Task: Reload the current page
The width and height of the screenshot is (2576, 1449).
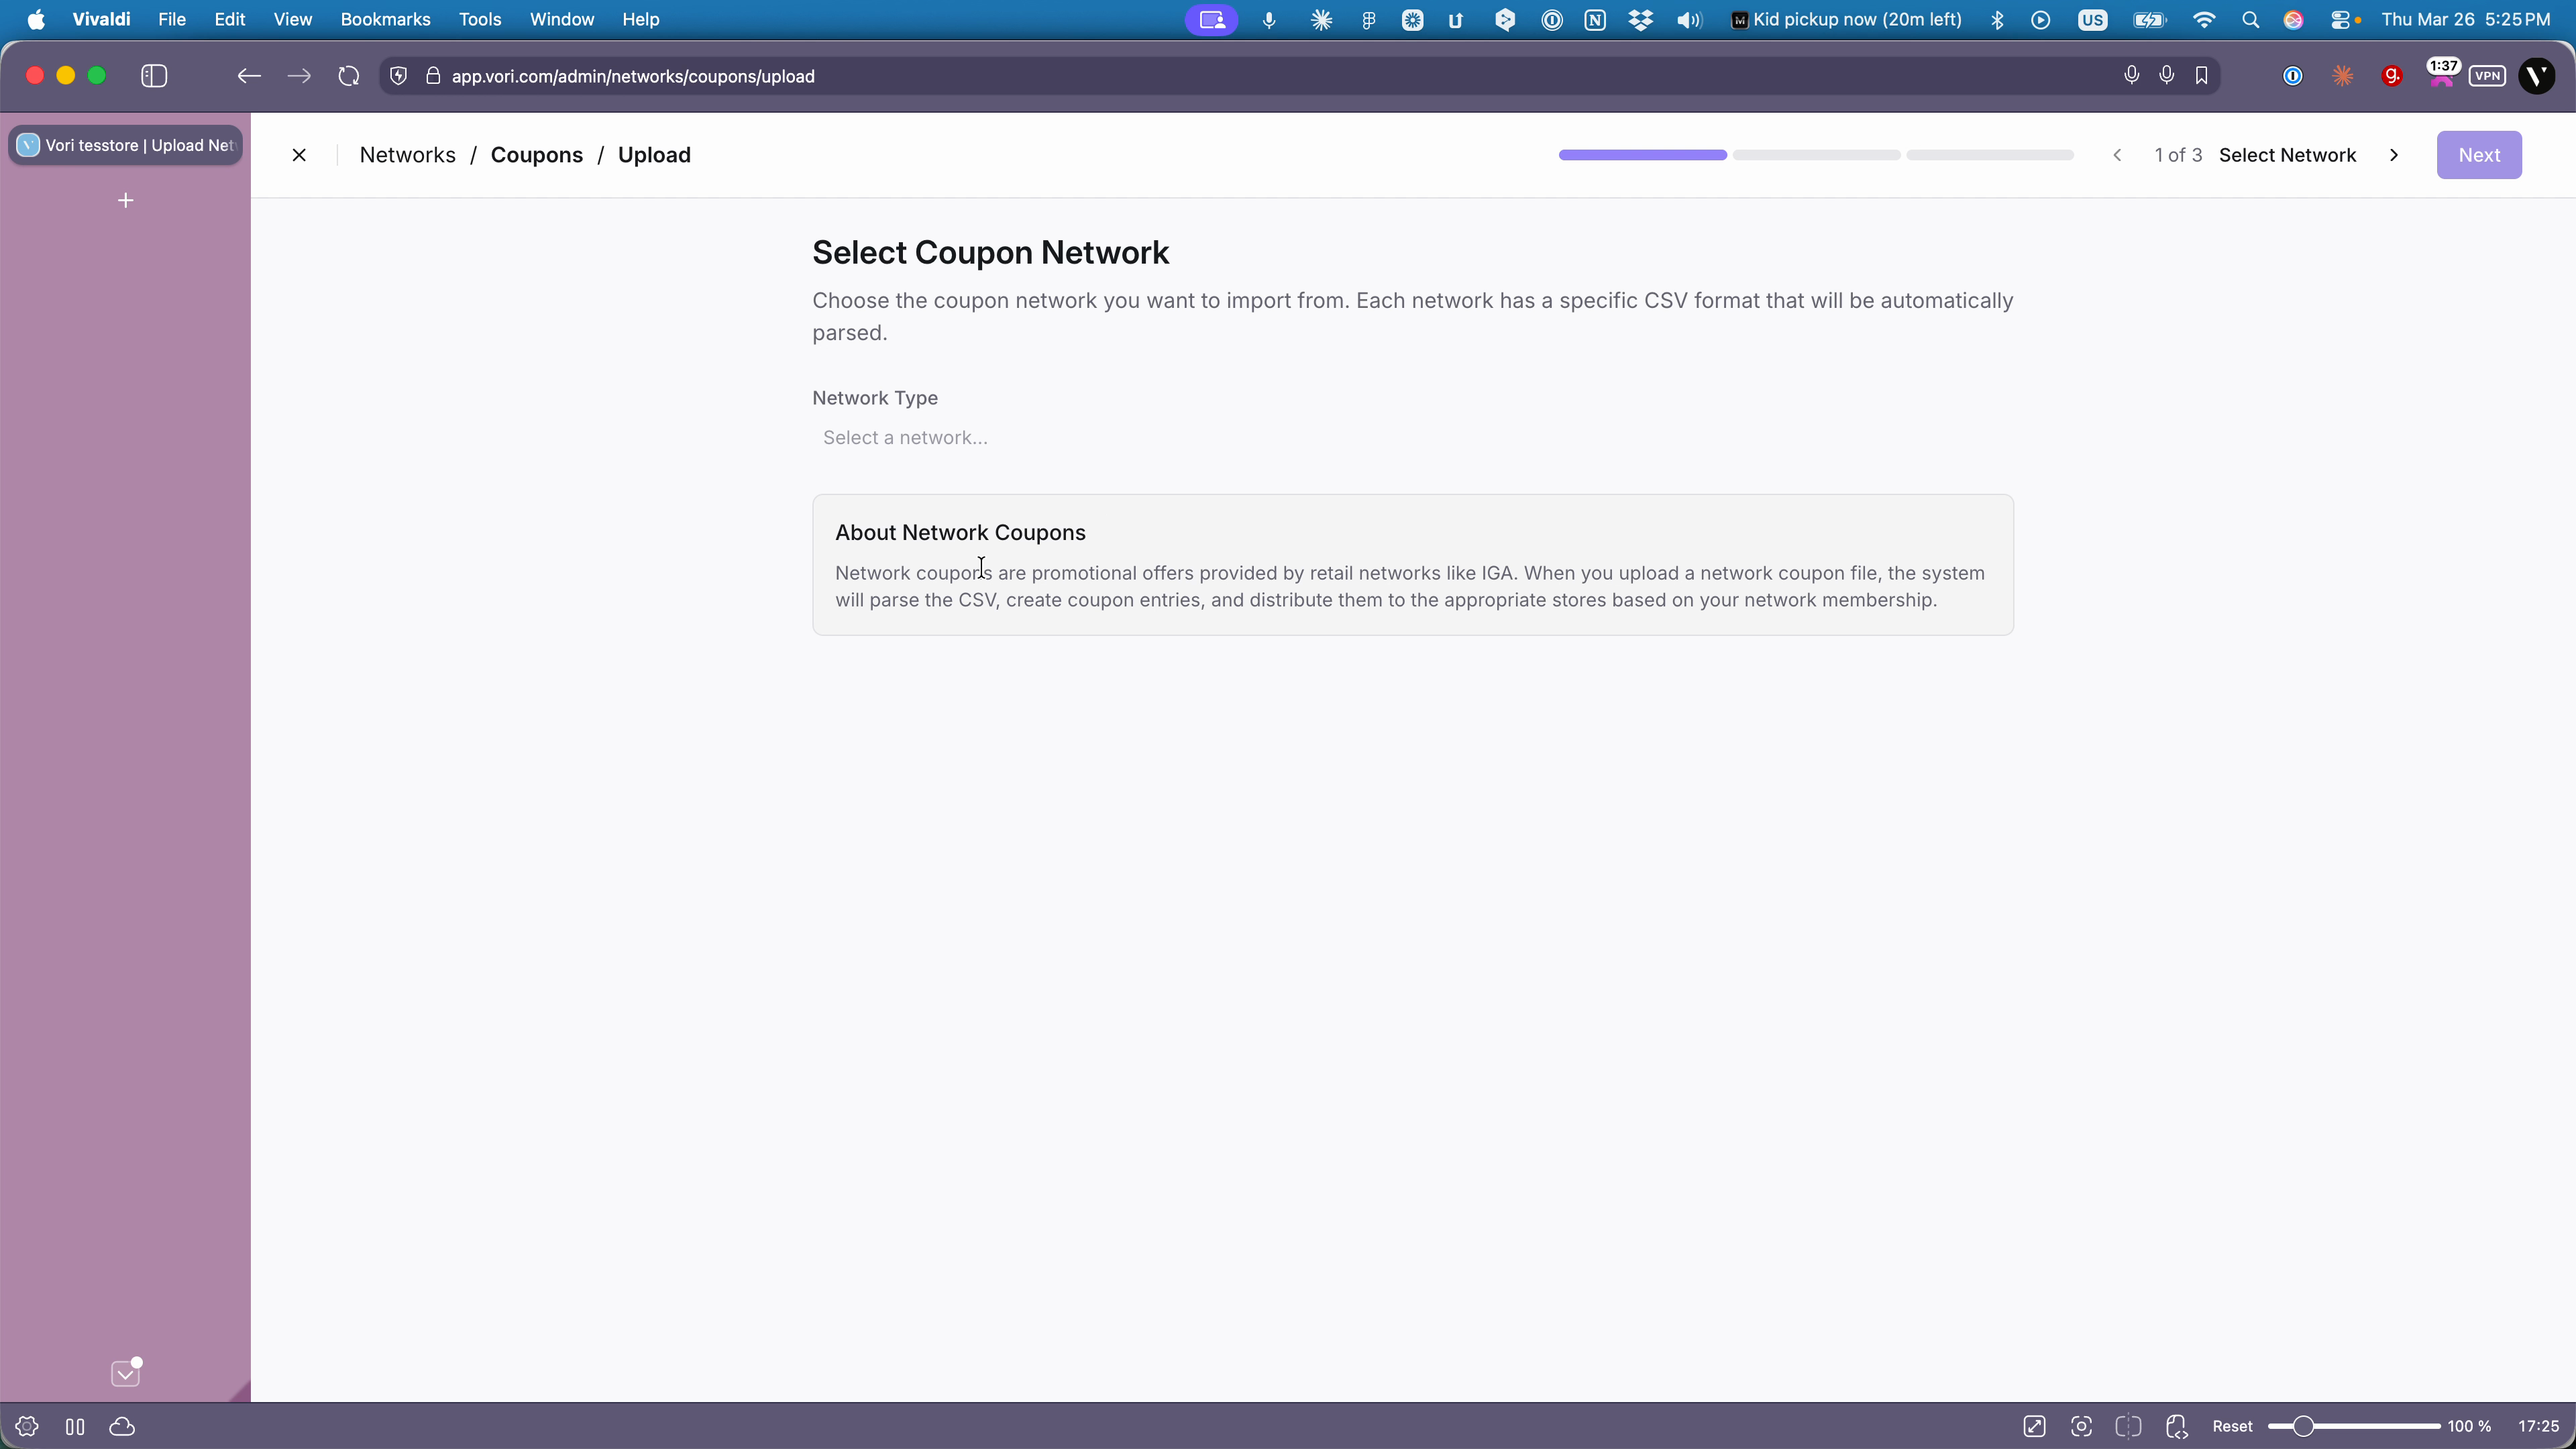Action: pos(348,76)
